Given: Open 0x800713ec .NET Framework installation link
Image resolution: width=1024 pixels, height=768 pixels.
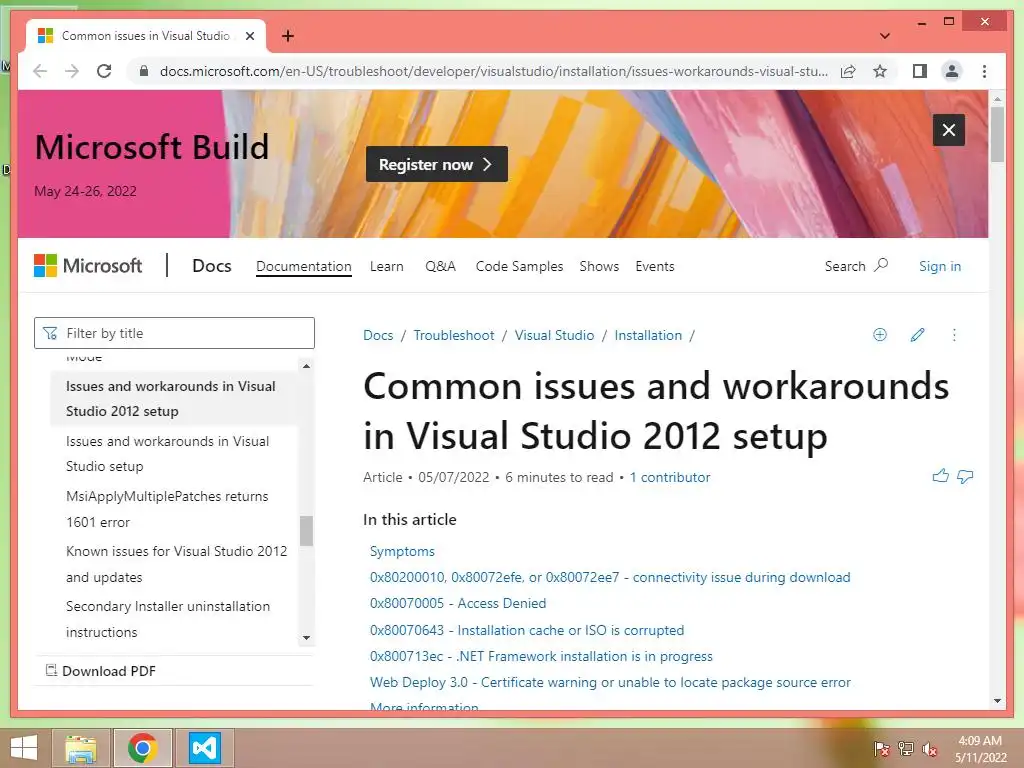Looking at the screenshot, I should click(541, 656).
